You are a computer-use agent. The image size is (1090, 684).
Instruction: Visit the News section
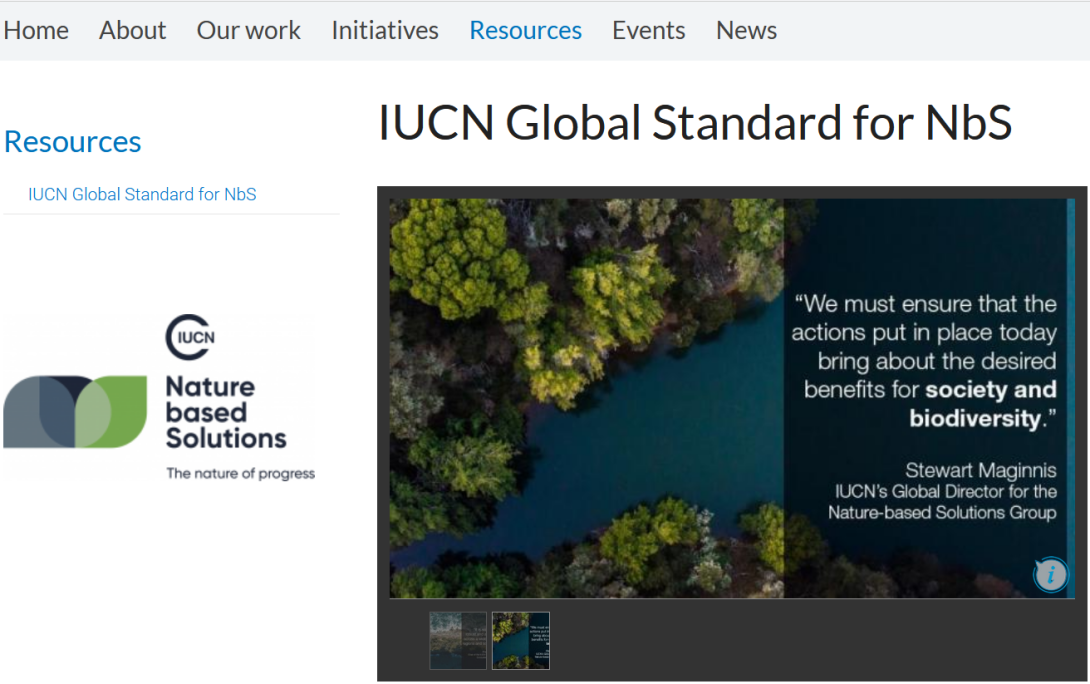746,31
